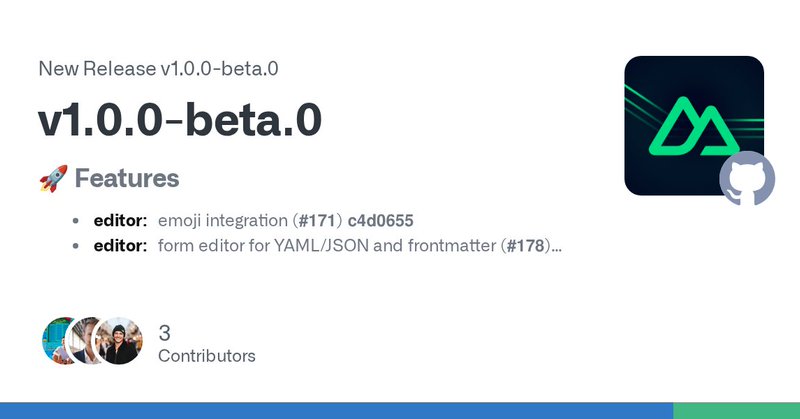Select the form editor YAML/JSON entry
The image size is (800, 419).
328,245
